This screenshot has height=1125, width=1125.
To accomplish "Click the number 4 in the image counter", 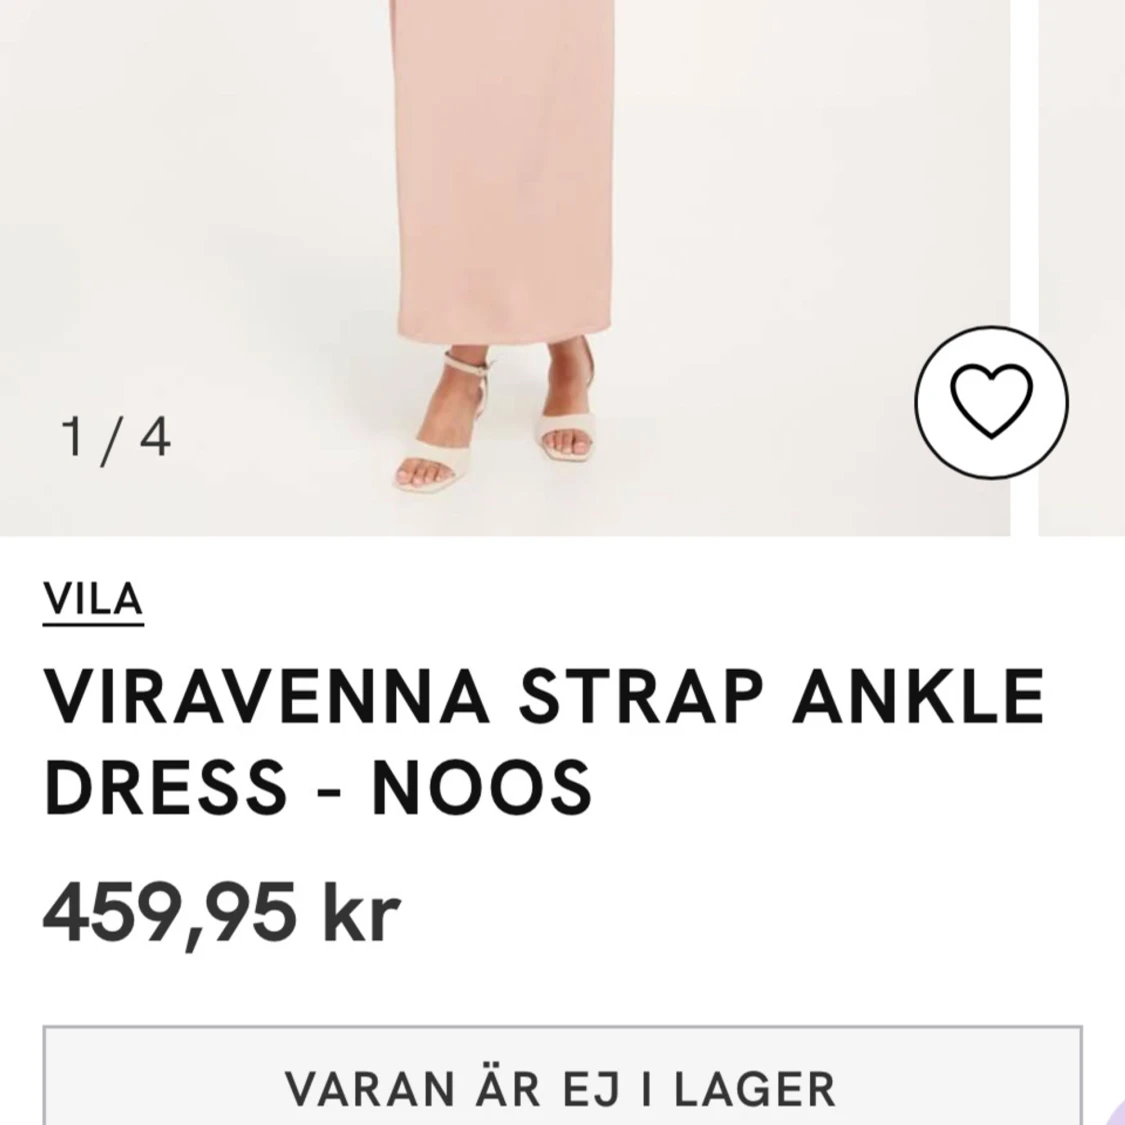I will 156,436.
